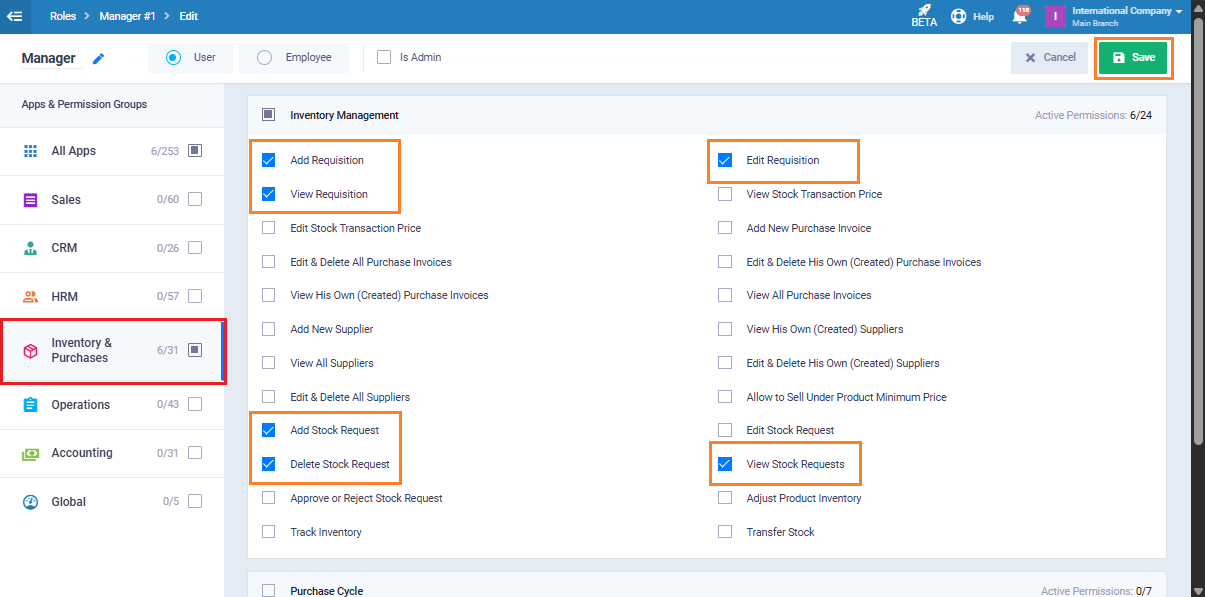This screenshot has height=597, width=1205.
Task: Check the Track Inventory permission
Action: [268, 532]
